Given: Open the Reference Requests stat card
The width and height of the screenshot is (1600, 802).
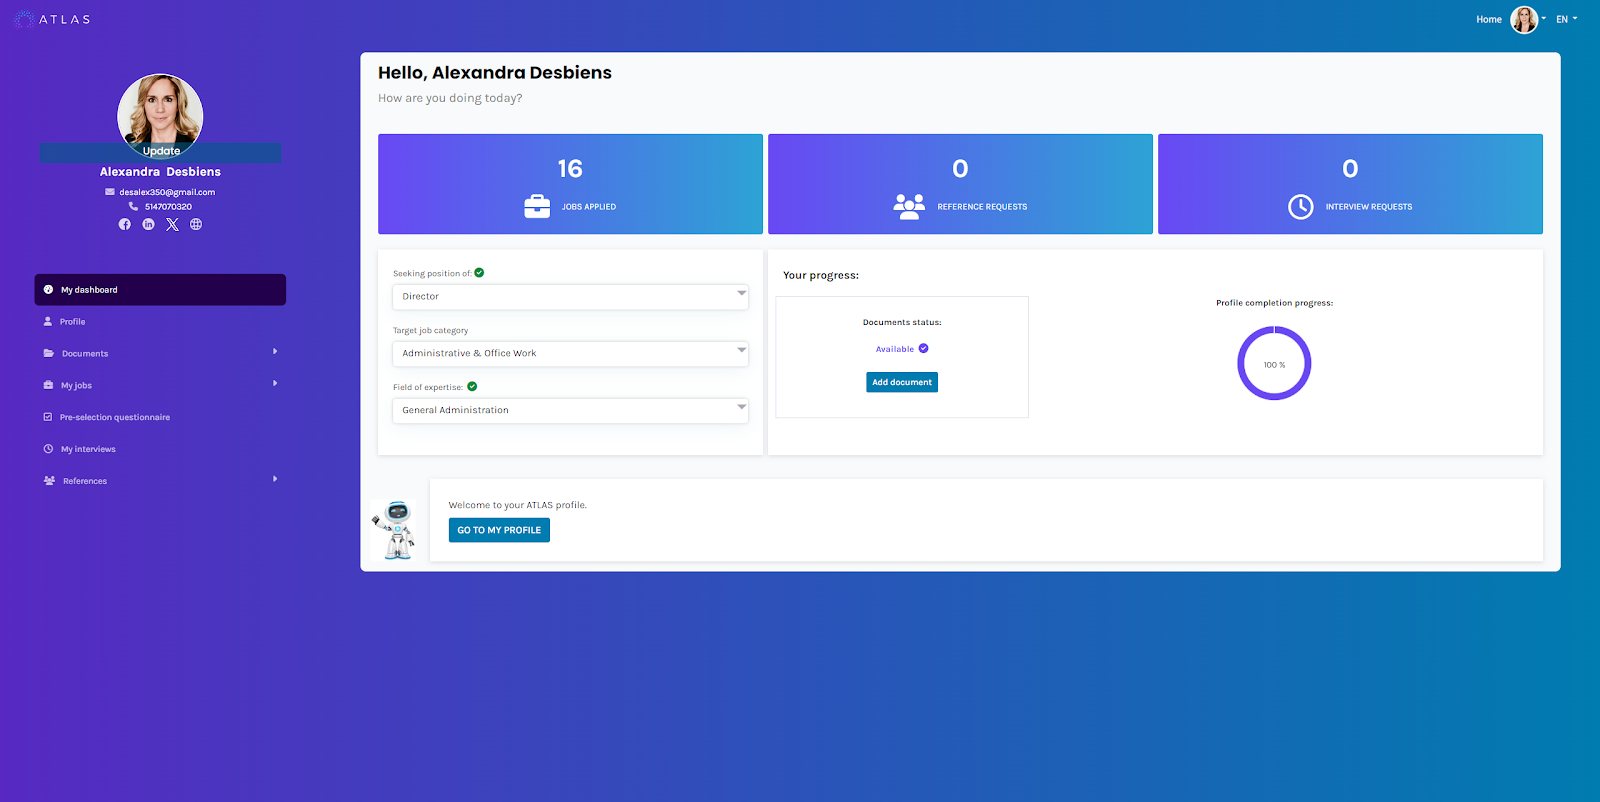Looking at the screenshot, I should click(x=960, y=184).
